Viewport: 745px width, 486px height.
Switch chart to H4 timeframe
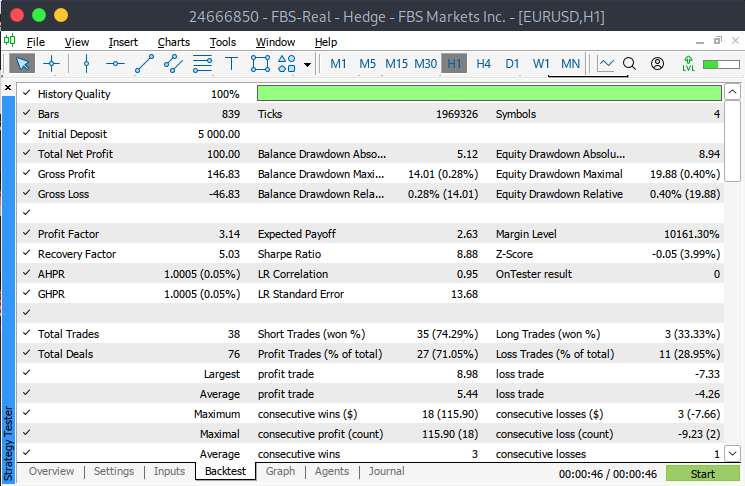coord(483,64)
